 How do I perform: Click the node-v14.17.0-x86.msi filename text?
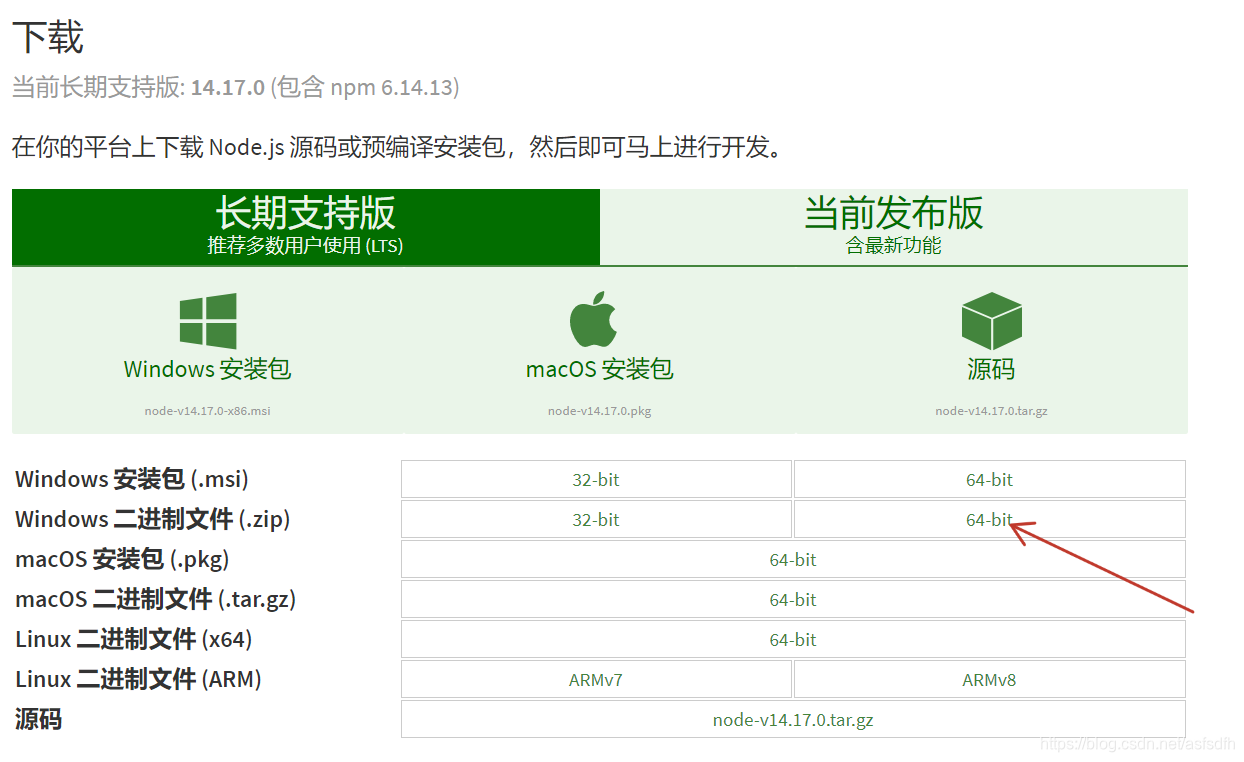point(207,411)
